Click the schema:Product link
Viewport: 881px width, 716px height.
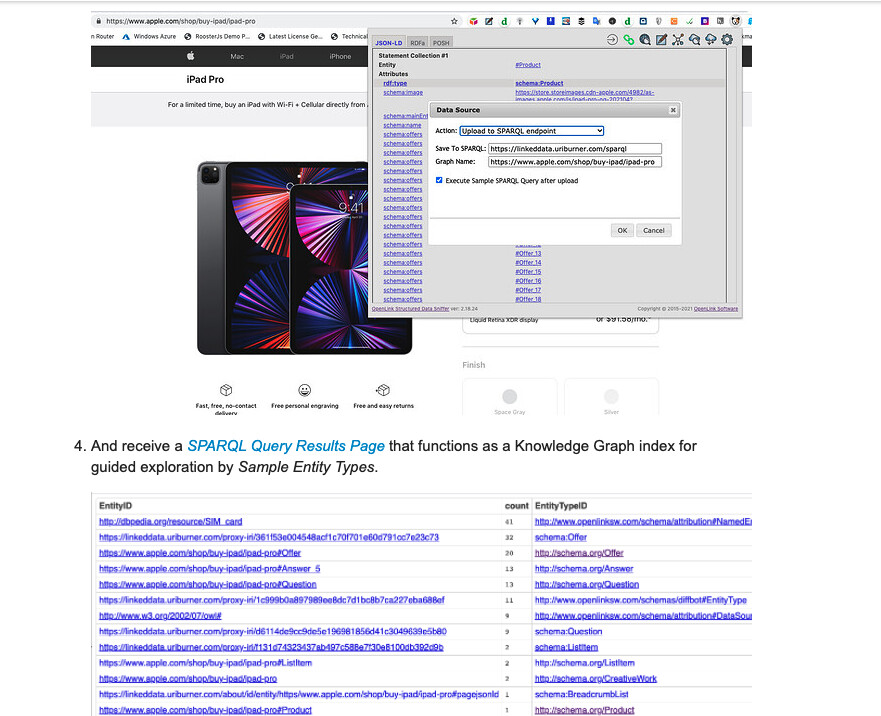[539, 83]
